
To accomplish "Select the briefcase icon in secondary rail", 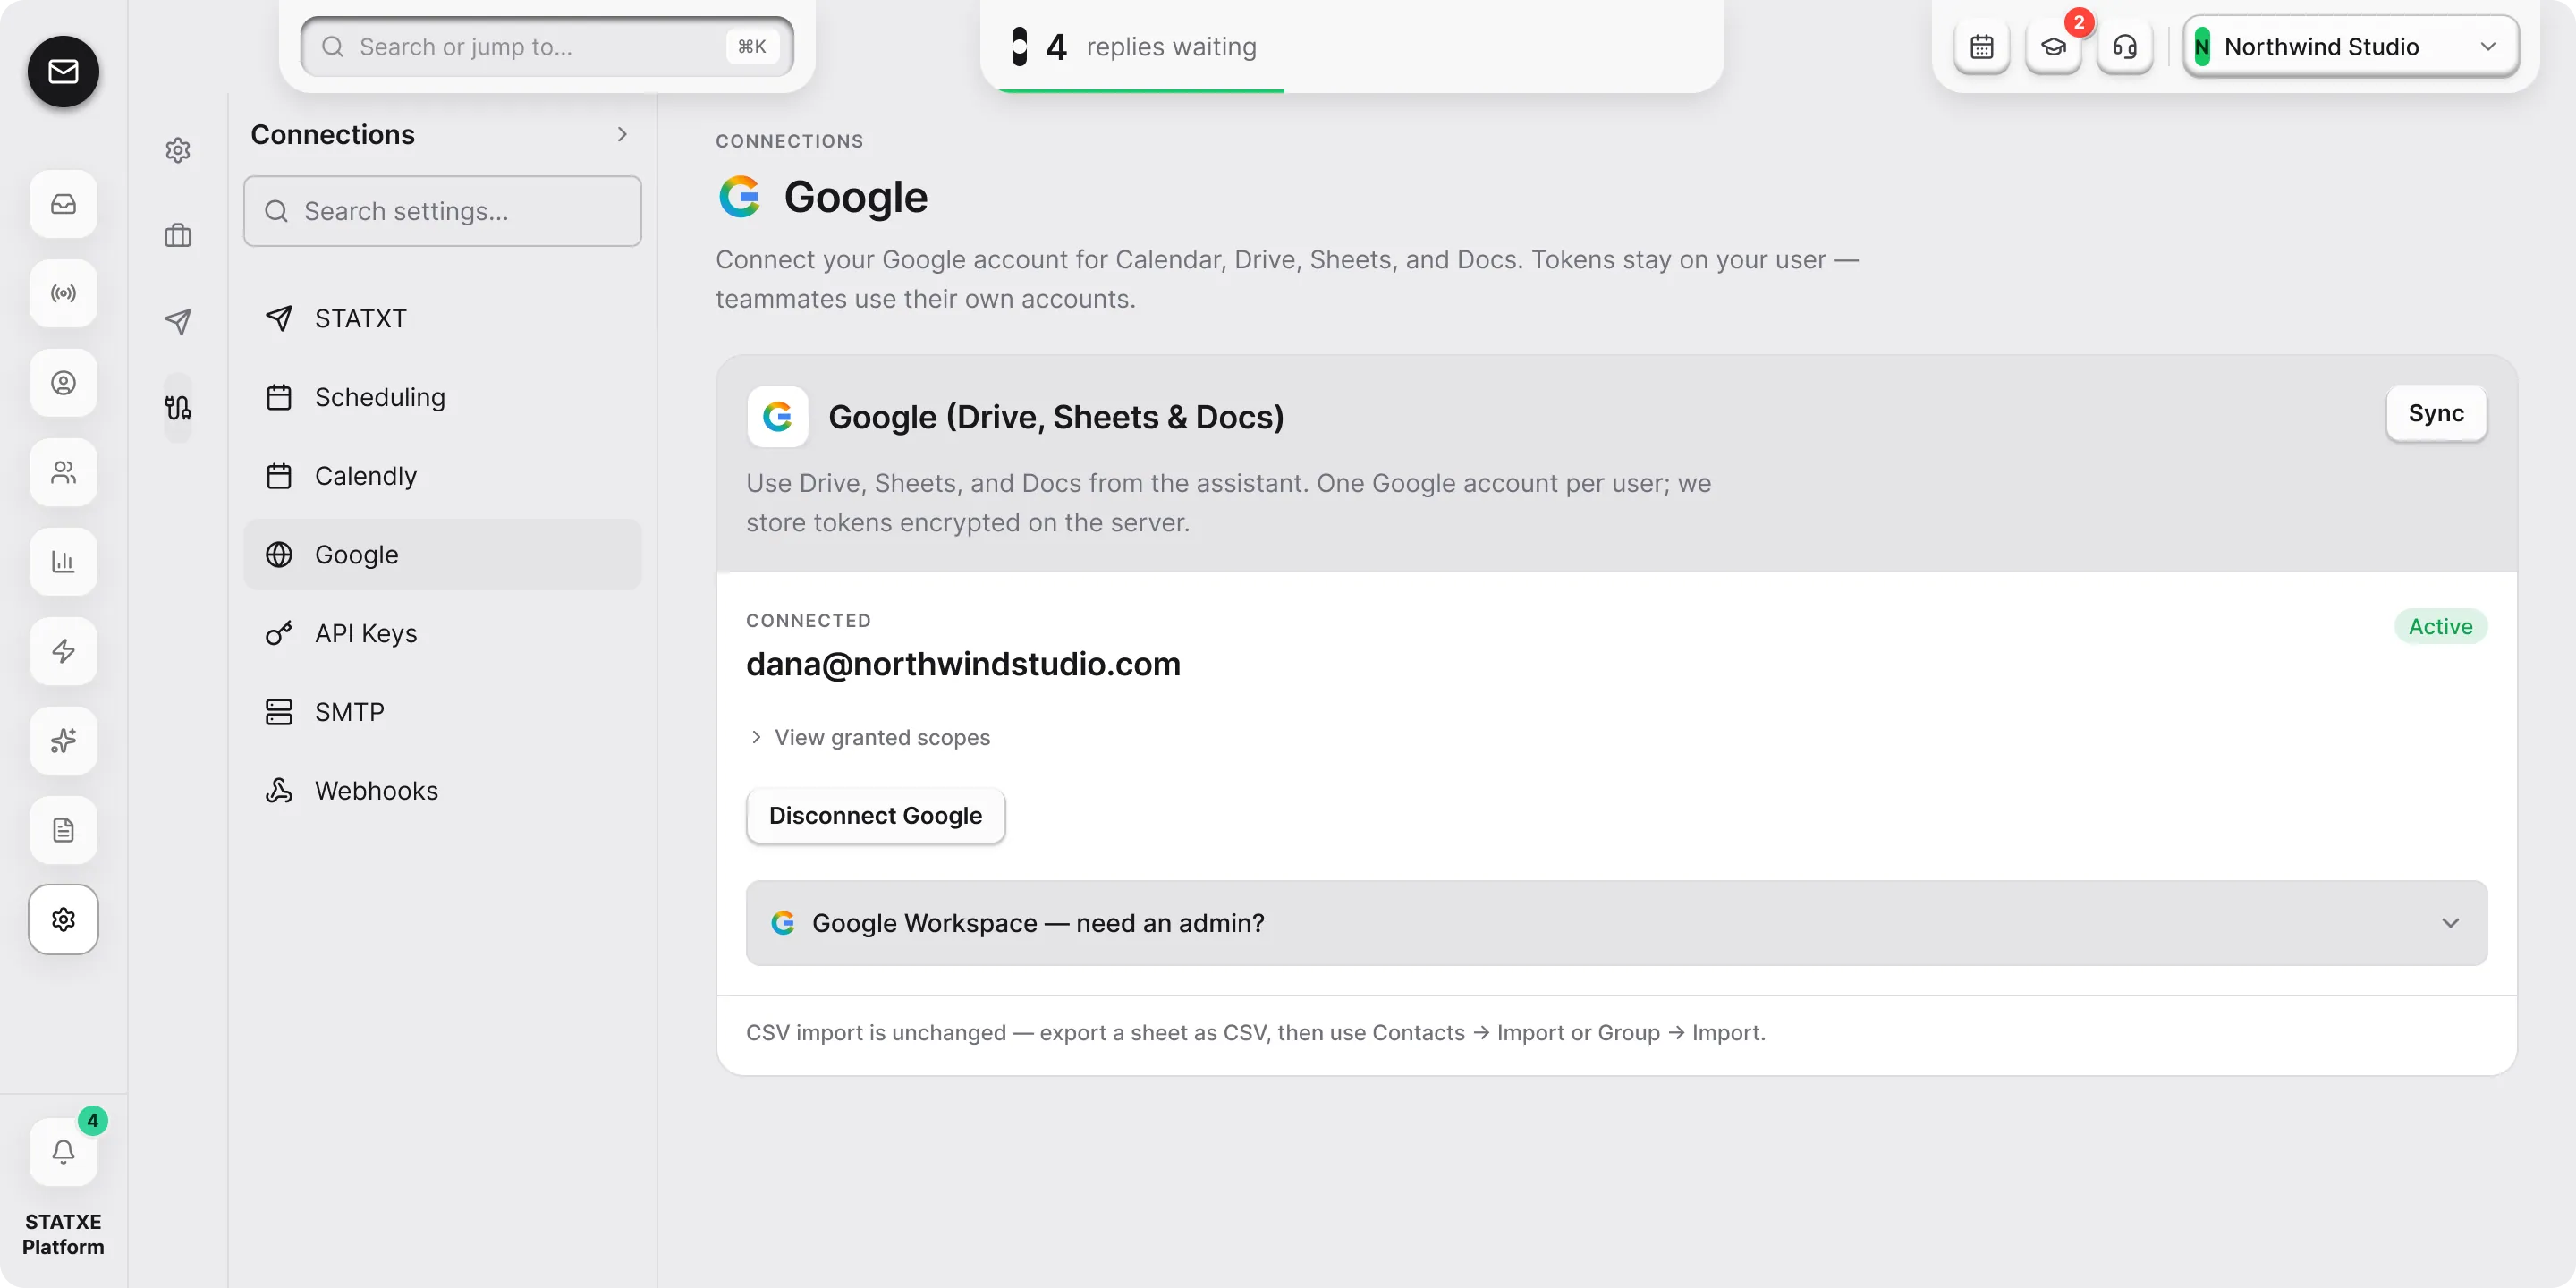I will pyautogui.click(x=178, y=236).
